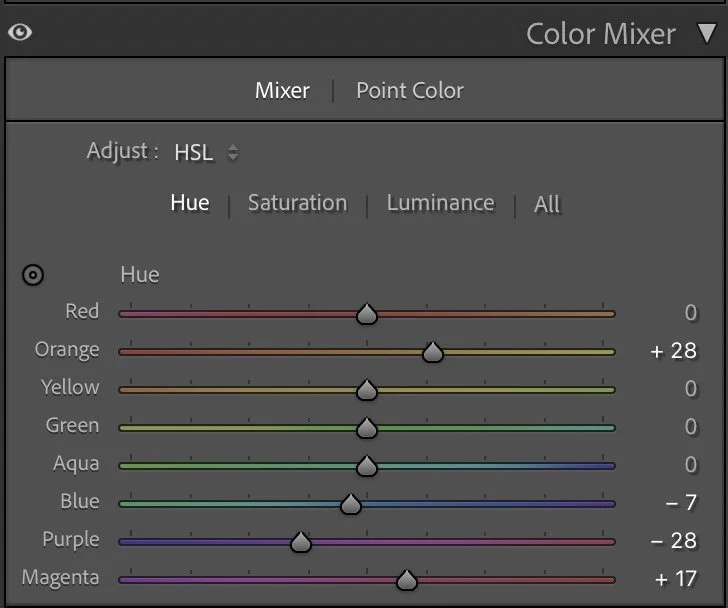Click the Yellow slider label
This screenshot has height=608, width=728.
[x=70, y=388]
